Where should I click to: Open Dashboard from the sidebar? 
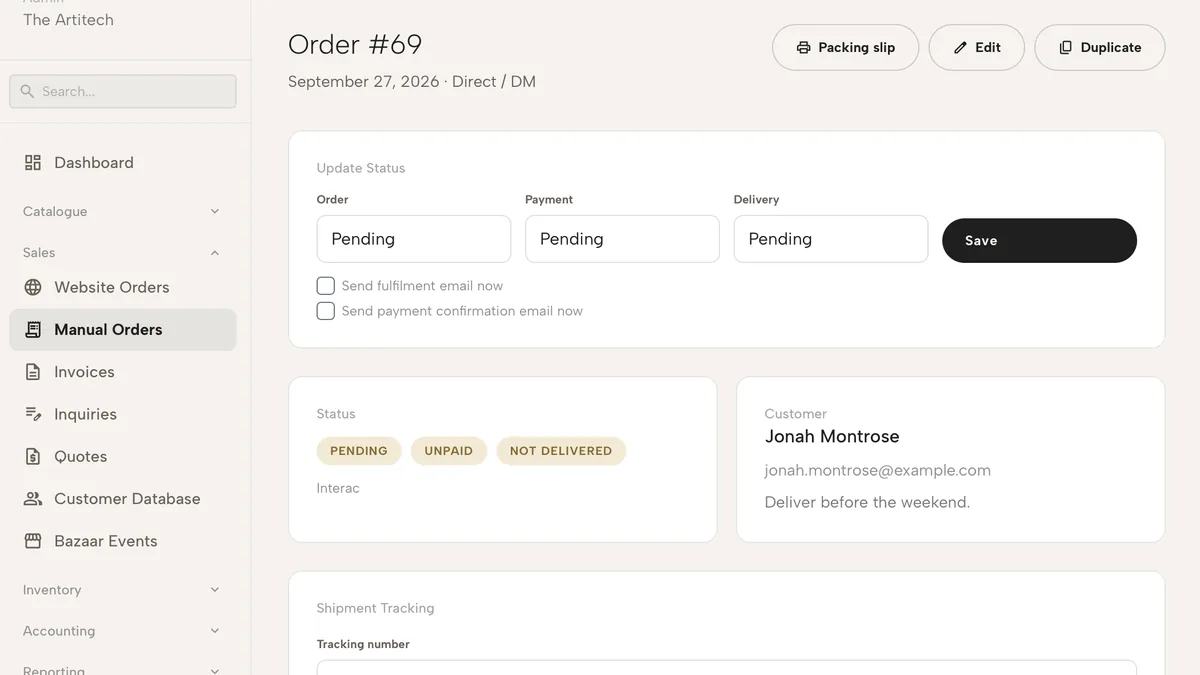(x=123, y=163)
